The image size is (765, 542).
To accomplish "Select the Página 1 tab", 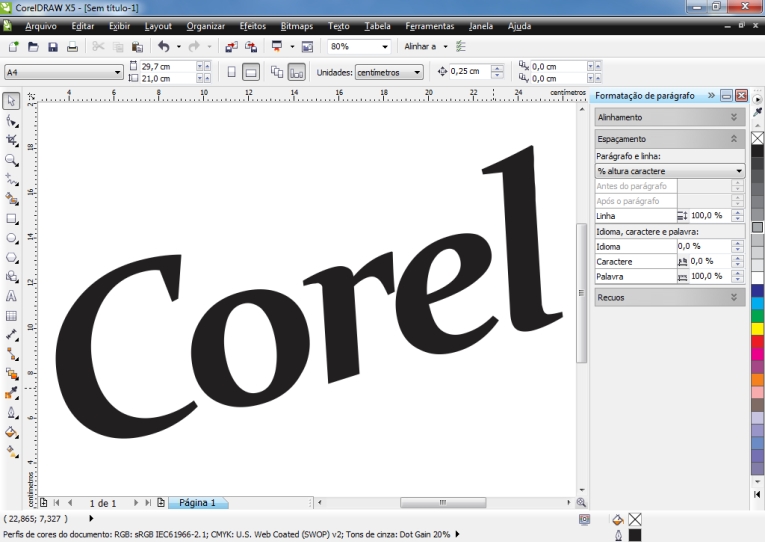I will pyautogui.click(x=198, y=503).
